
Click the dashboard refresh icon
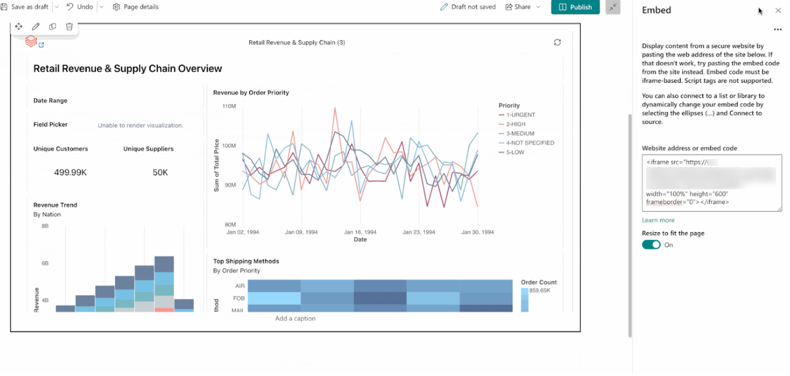pyautogui.click(x=557, y=42)
